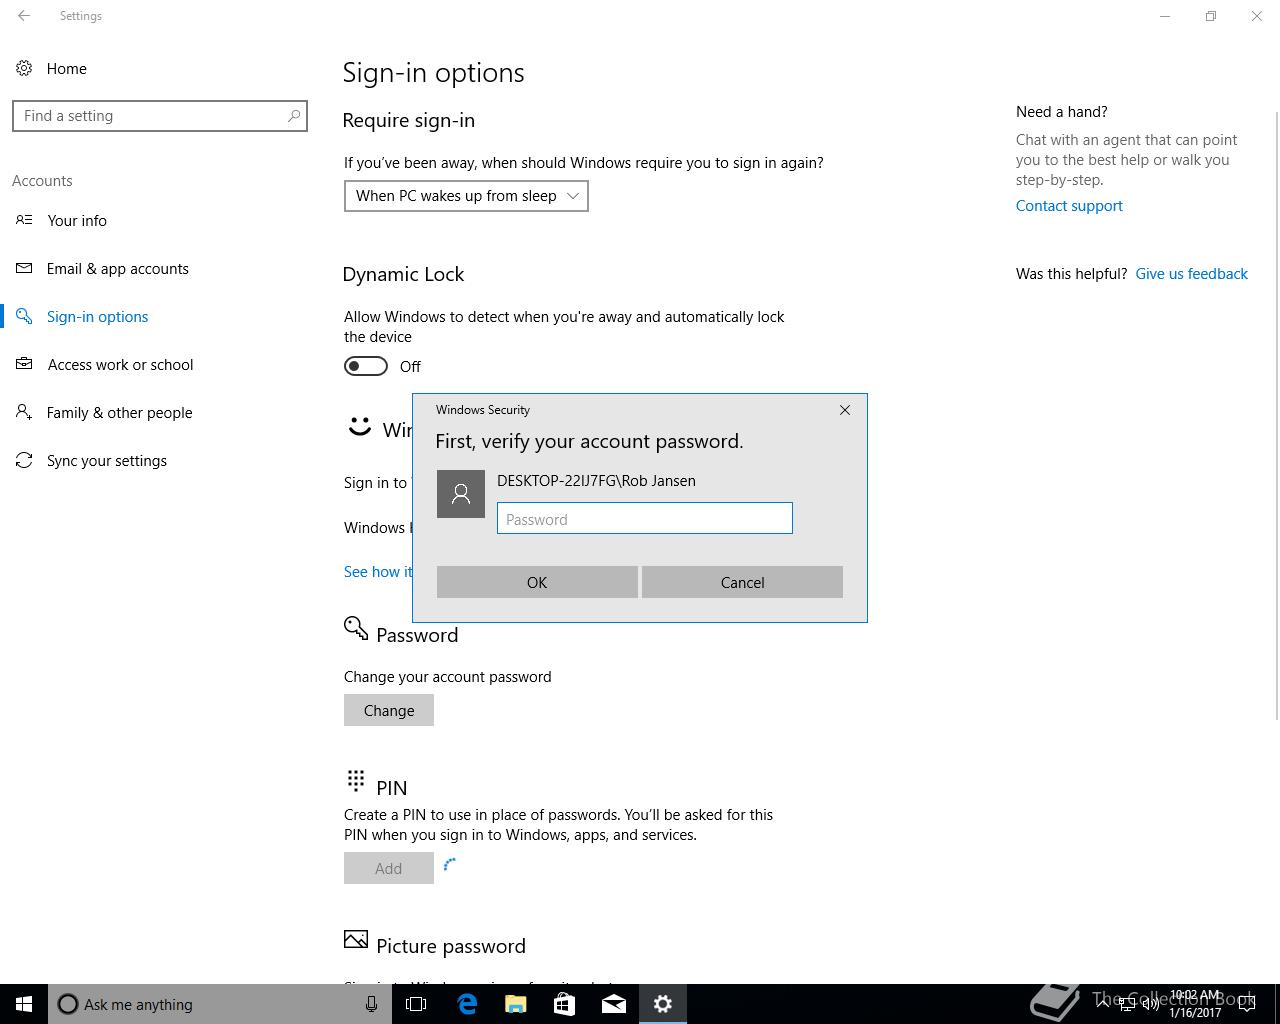Click the Change password button

(389, 710)
